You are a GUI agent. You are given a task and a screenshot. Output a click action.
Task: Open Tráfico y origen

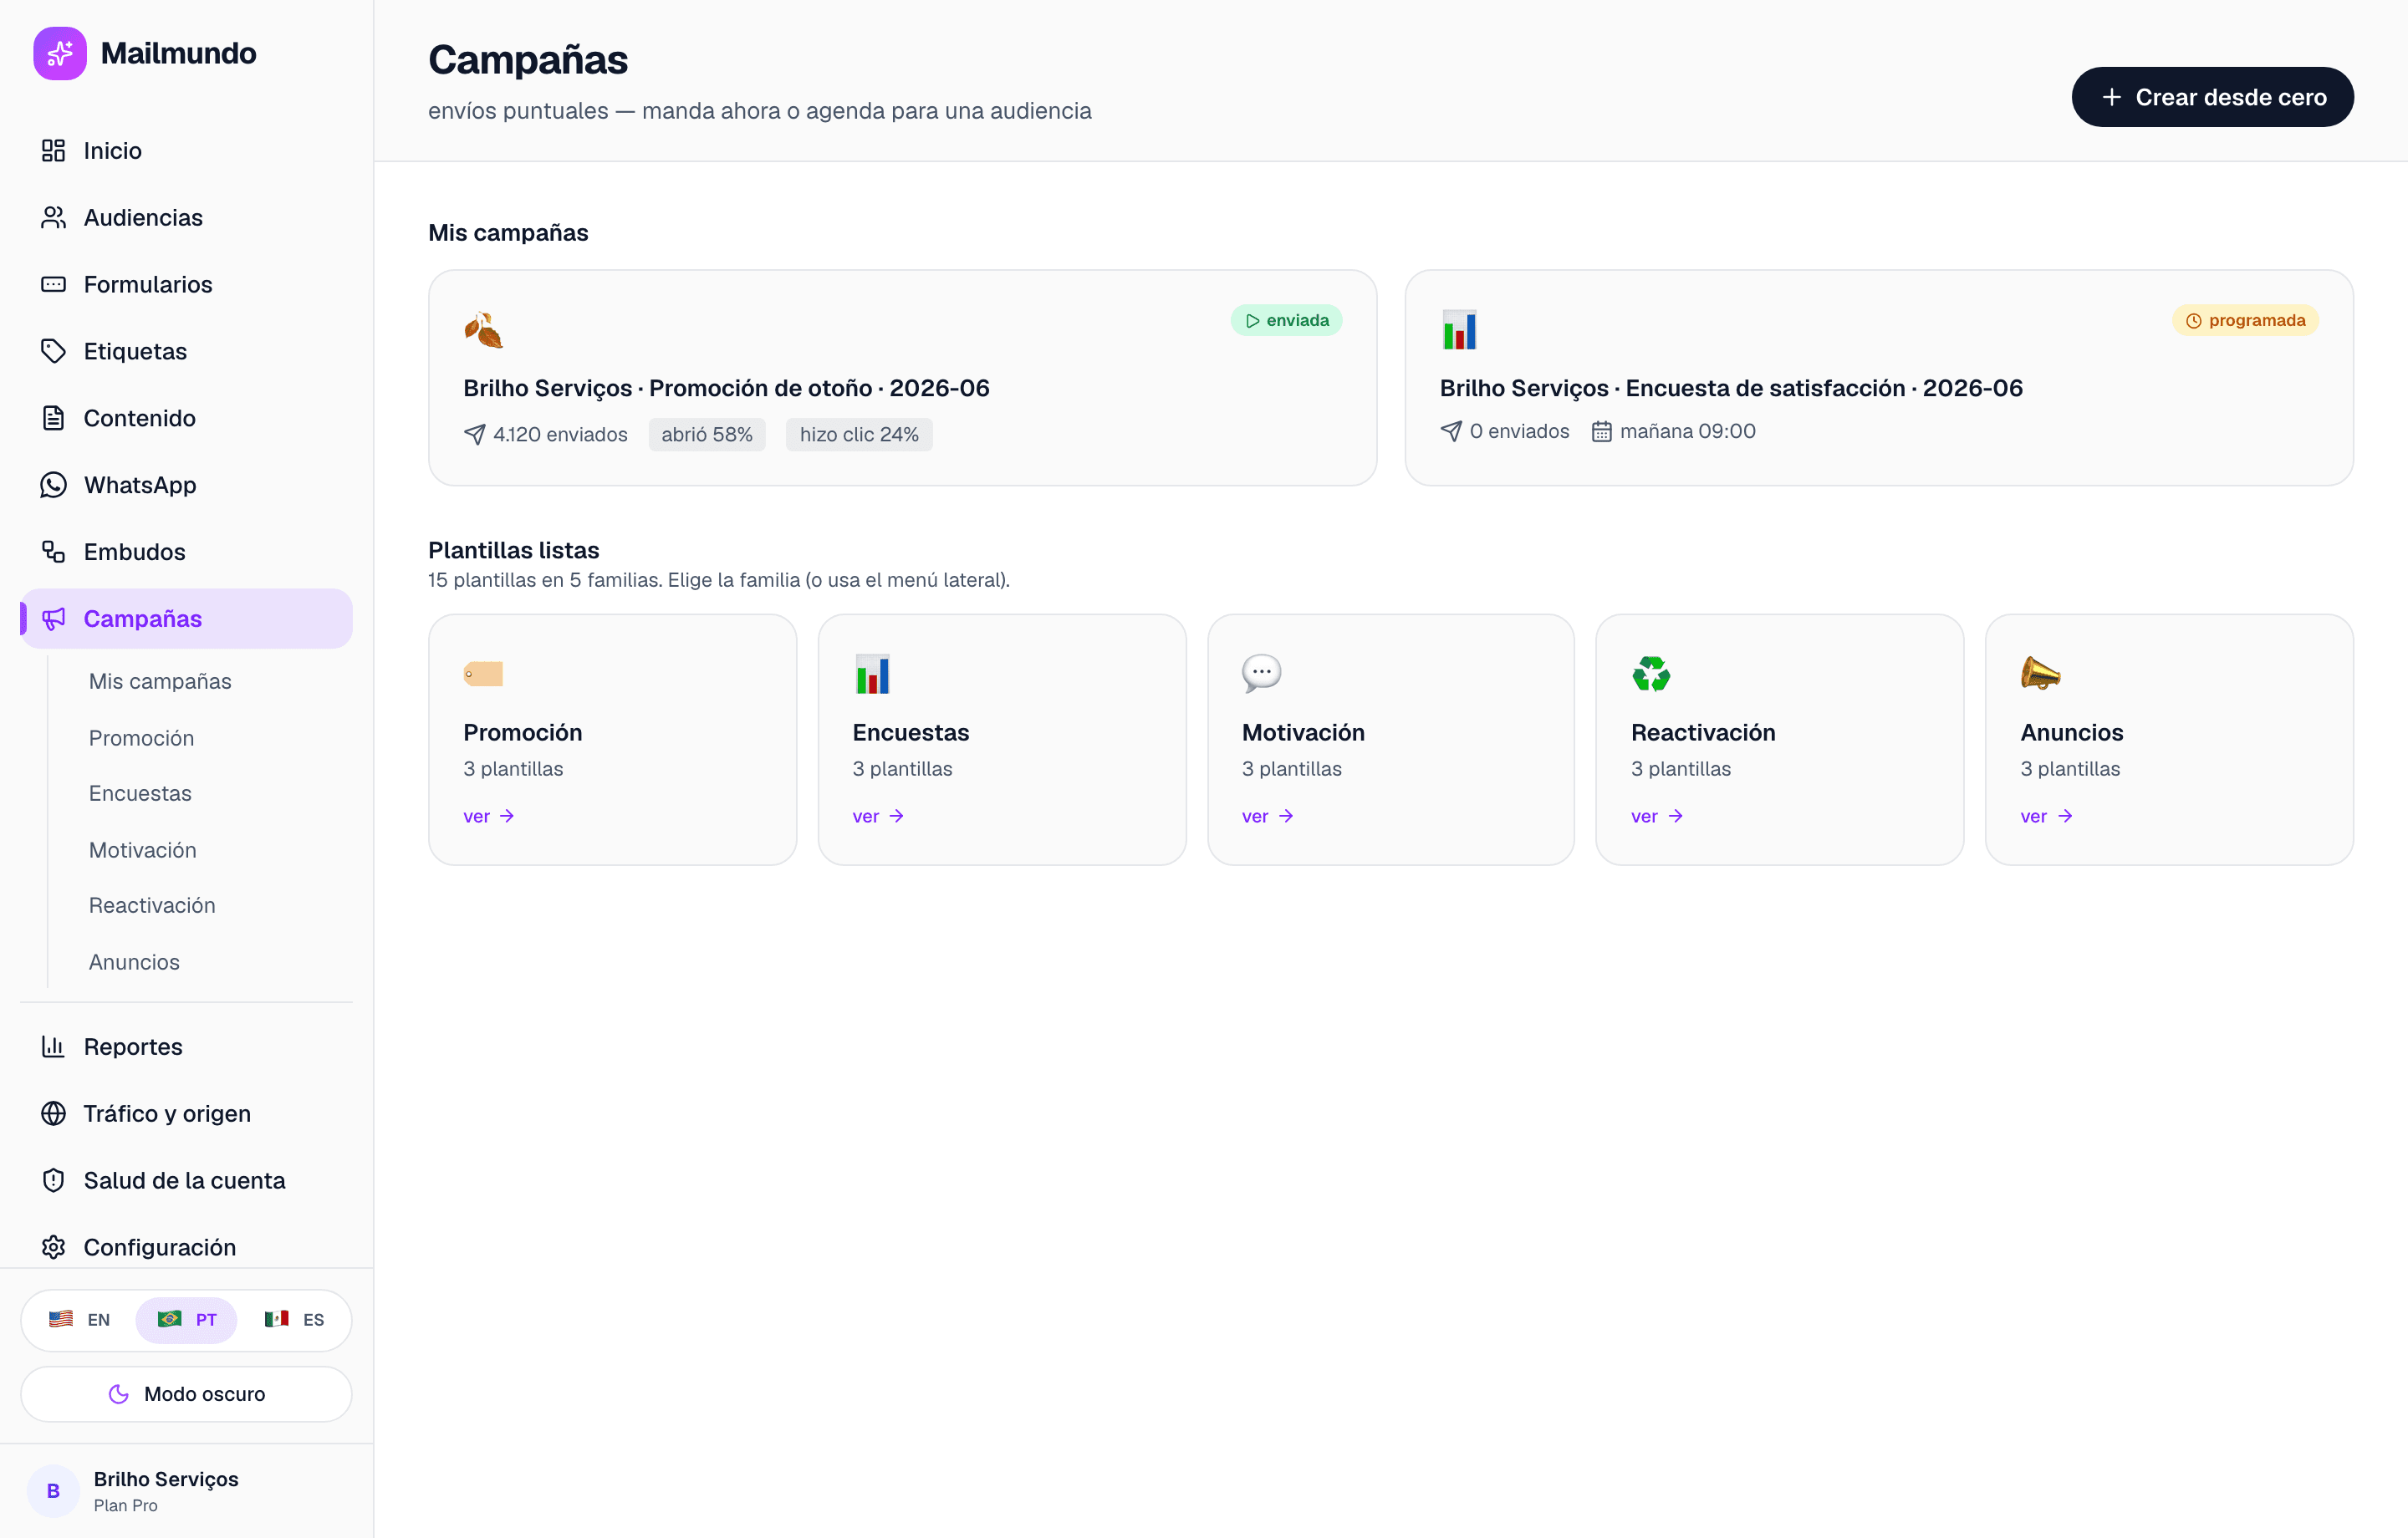coord(187,1114)
